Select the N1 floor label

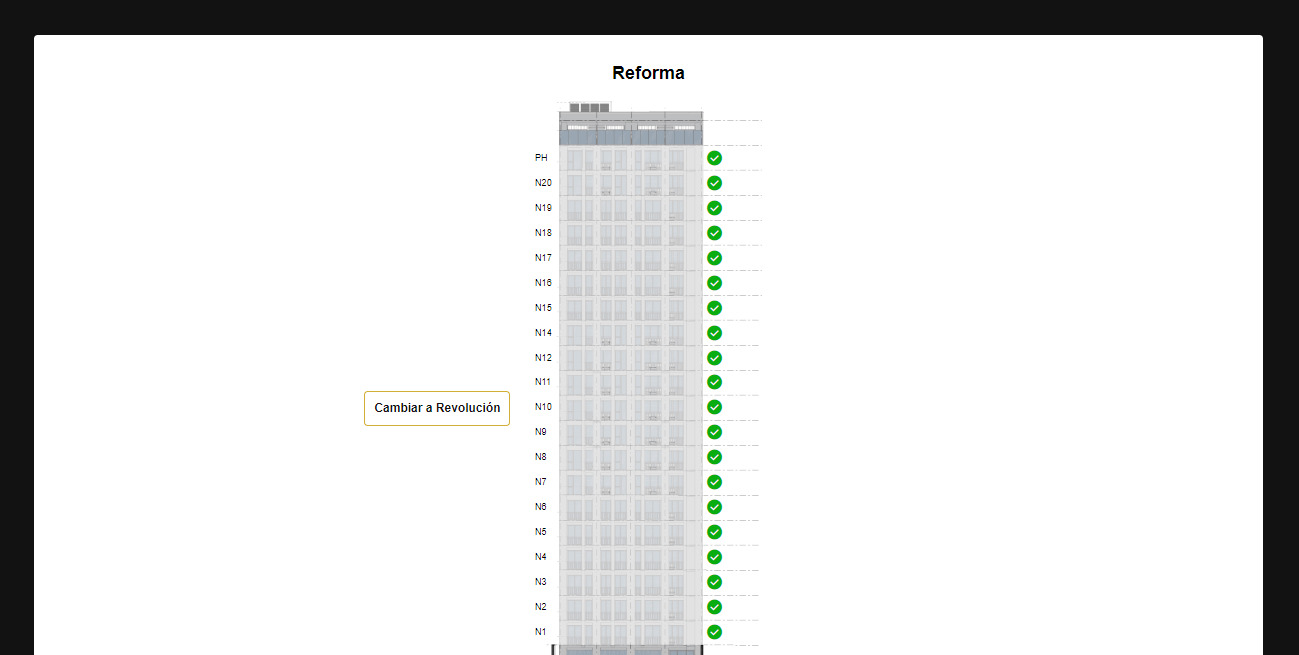point(541,632)
